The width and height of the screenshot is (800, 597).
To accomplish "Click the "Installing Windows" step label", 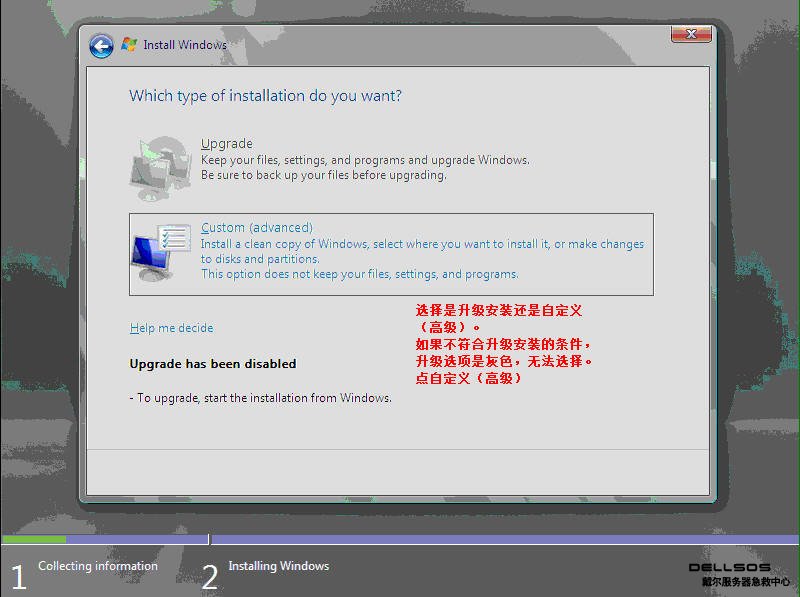I will pyautogui.click(x=279, y=566).
